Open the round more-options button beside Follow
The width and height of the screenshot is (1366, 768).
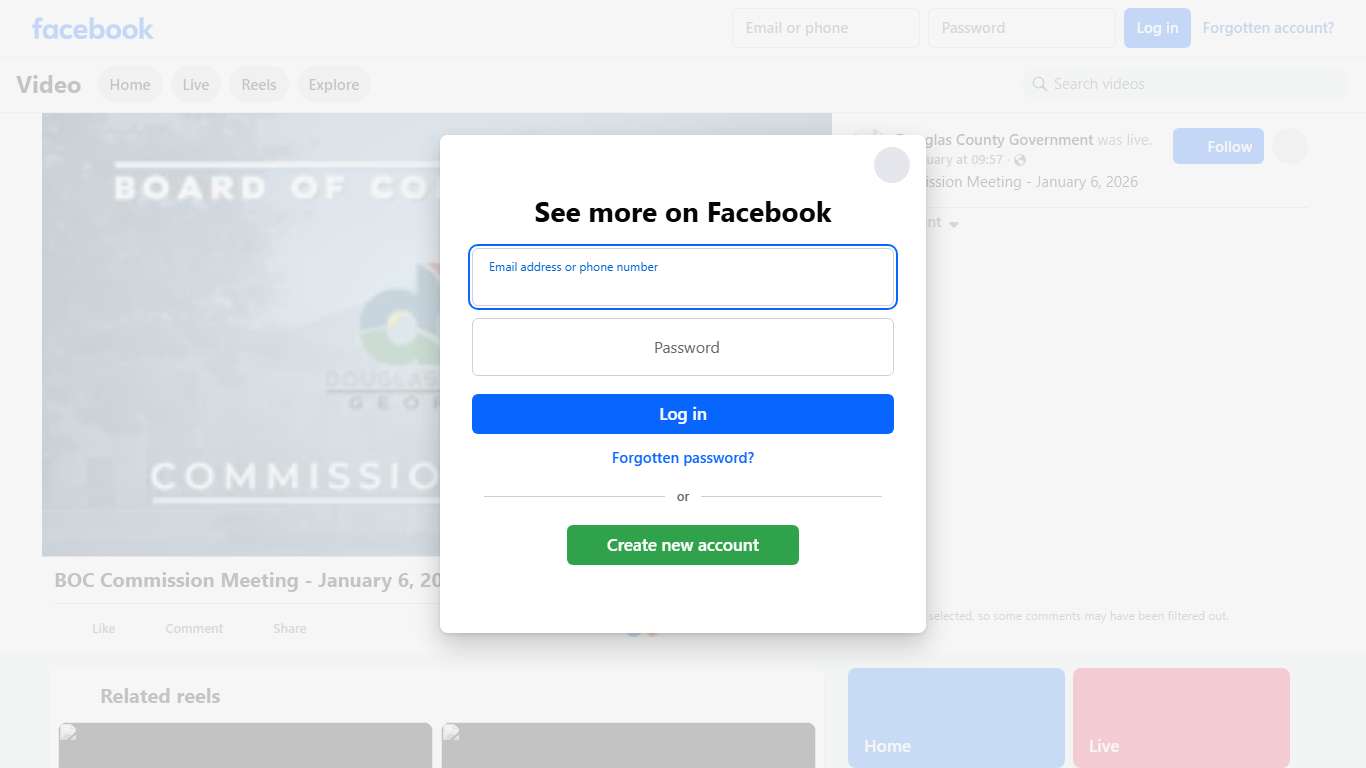tap(1290, 147)
